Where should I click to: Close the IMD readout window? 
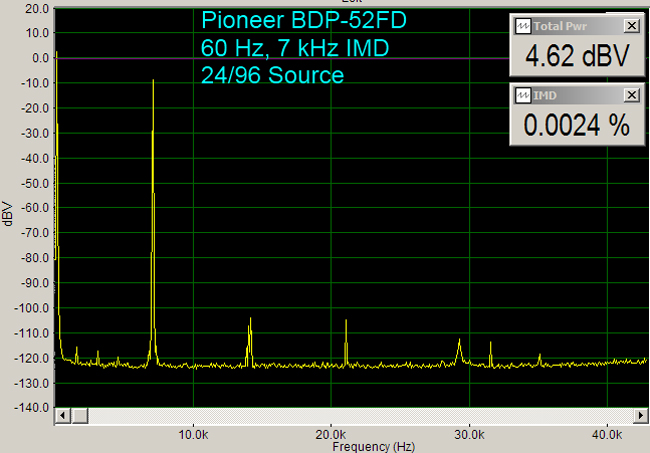[631, 95]
